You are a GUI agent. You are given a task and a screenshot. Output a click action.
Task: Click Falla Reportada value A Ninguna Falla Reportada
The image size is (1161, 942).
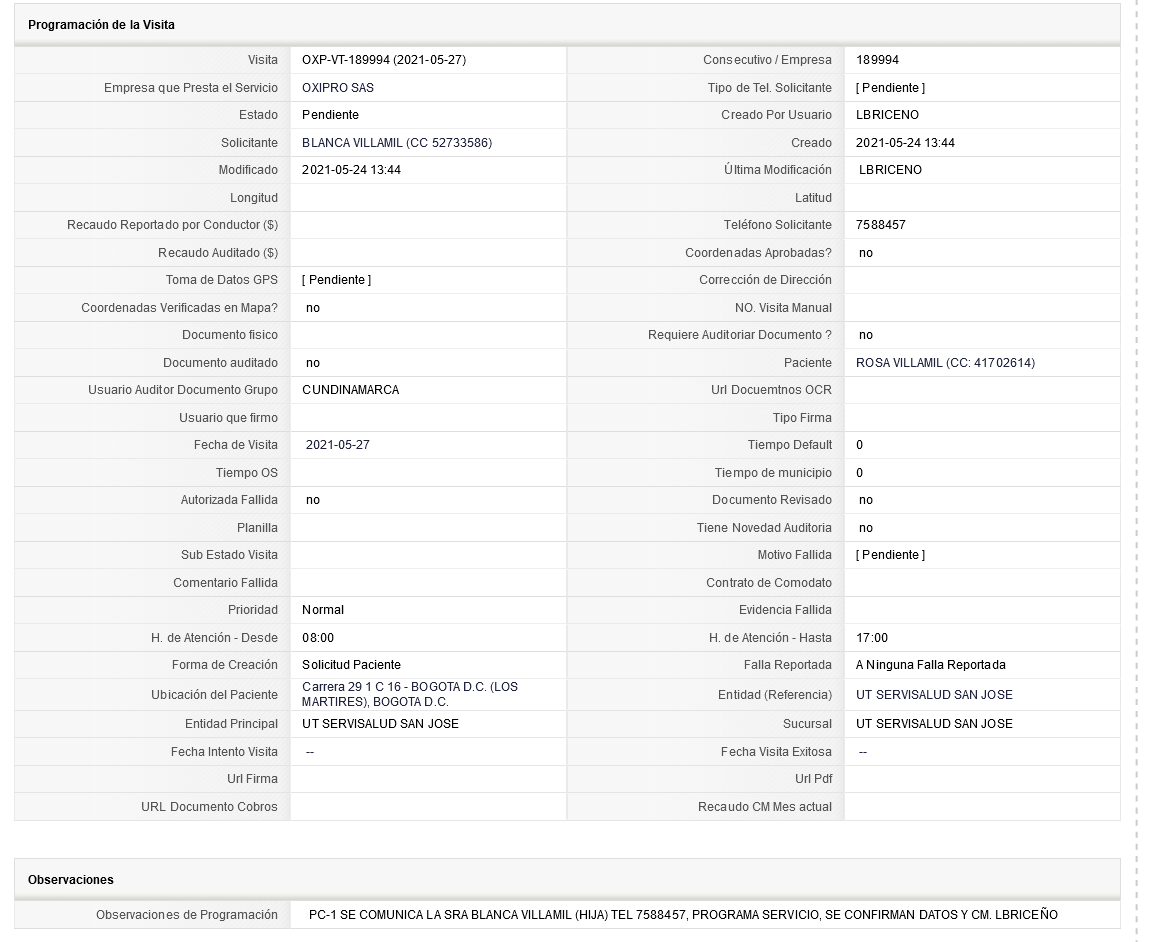click(931, 665)
